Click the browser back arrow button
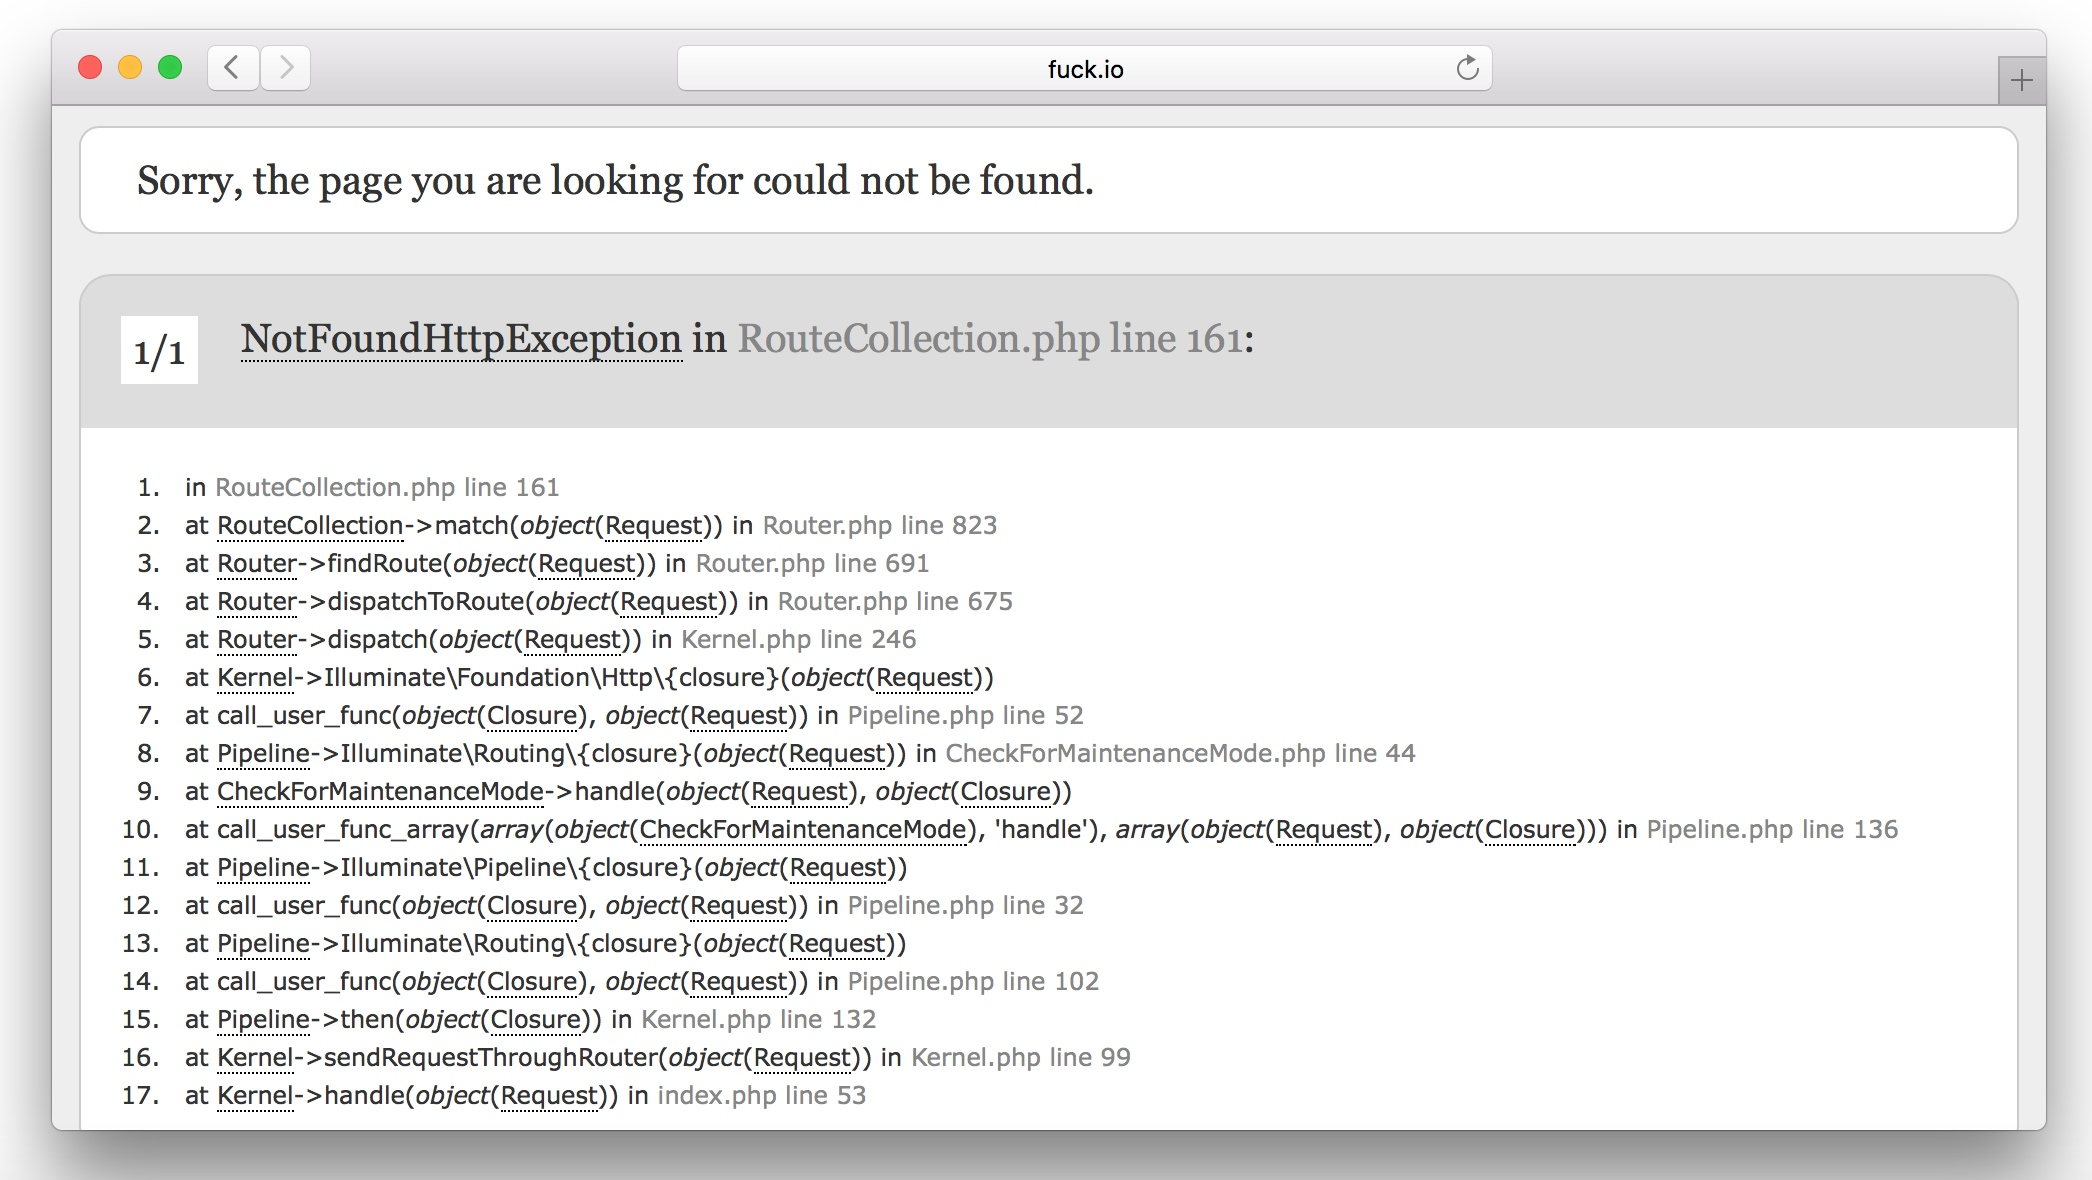 tap(233, 68)
